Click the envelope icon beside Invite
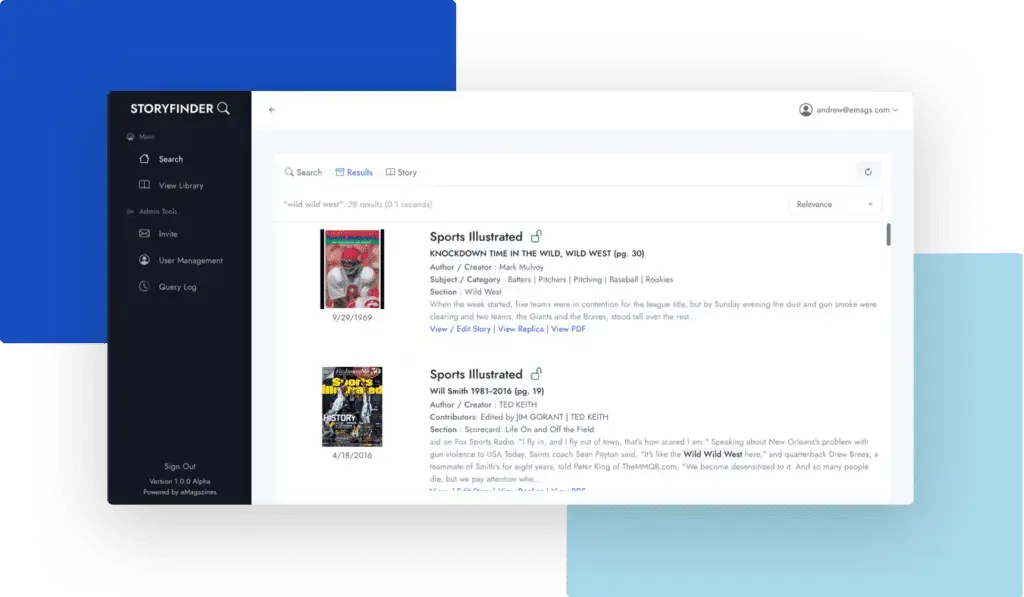This screenshot has width=1024, height=597. pos(144,233)
